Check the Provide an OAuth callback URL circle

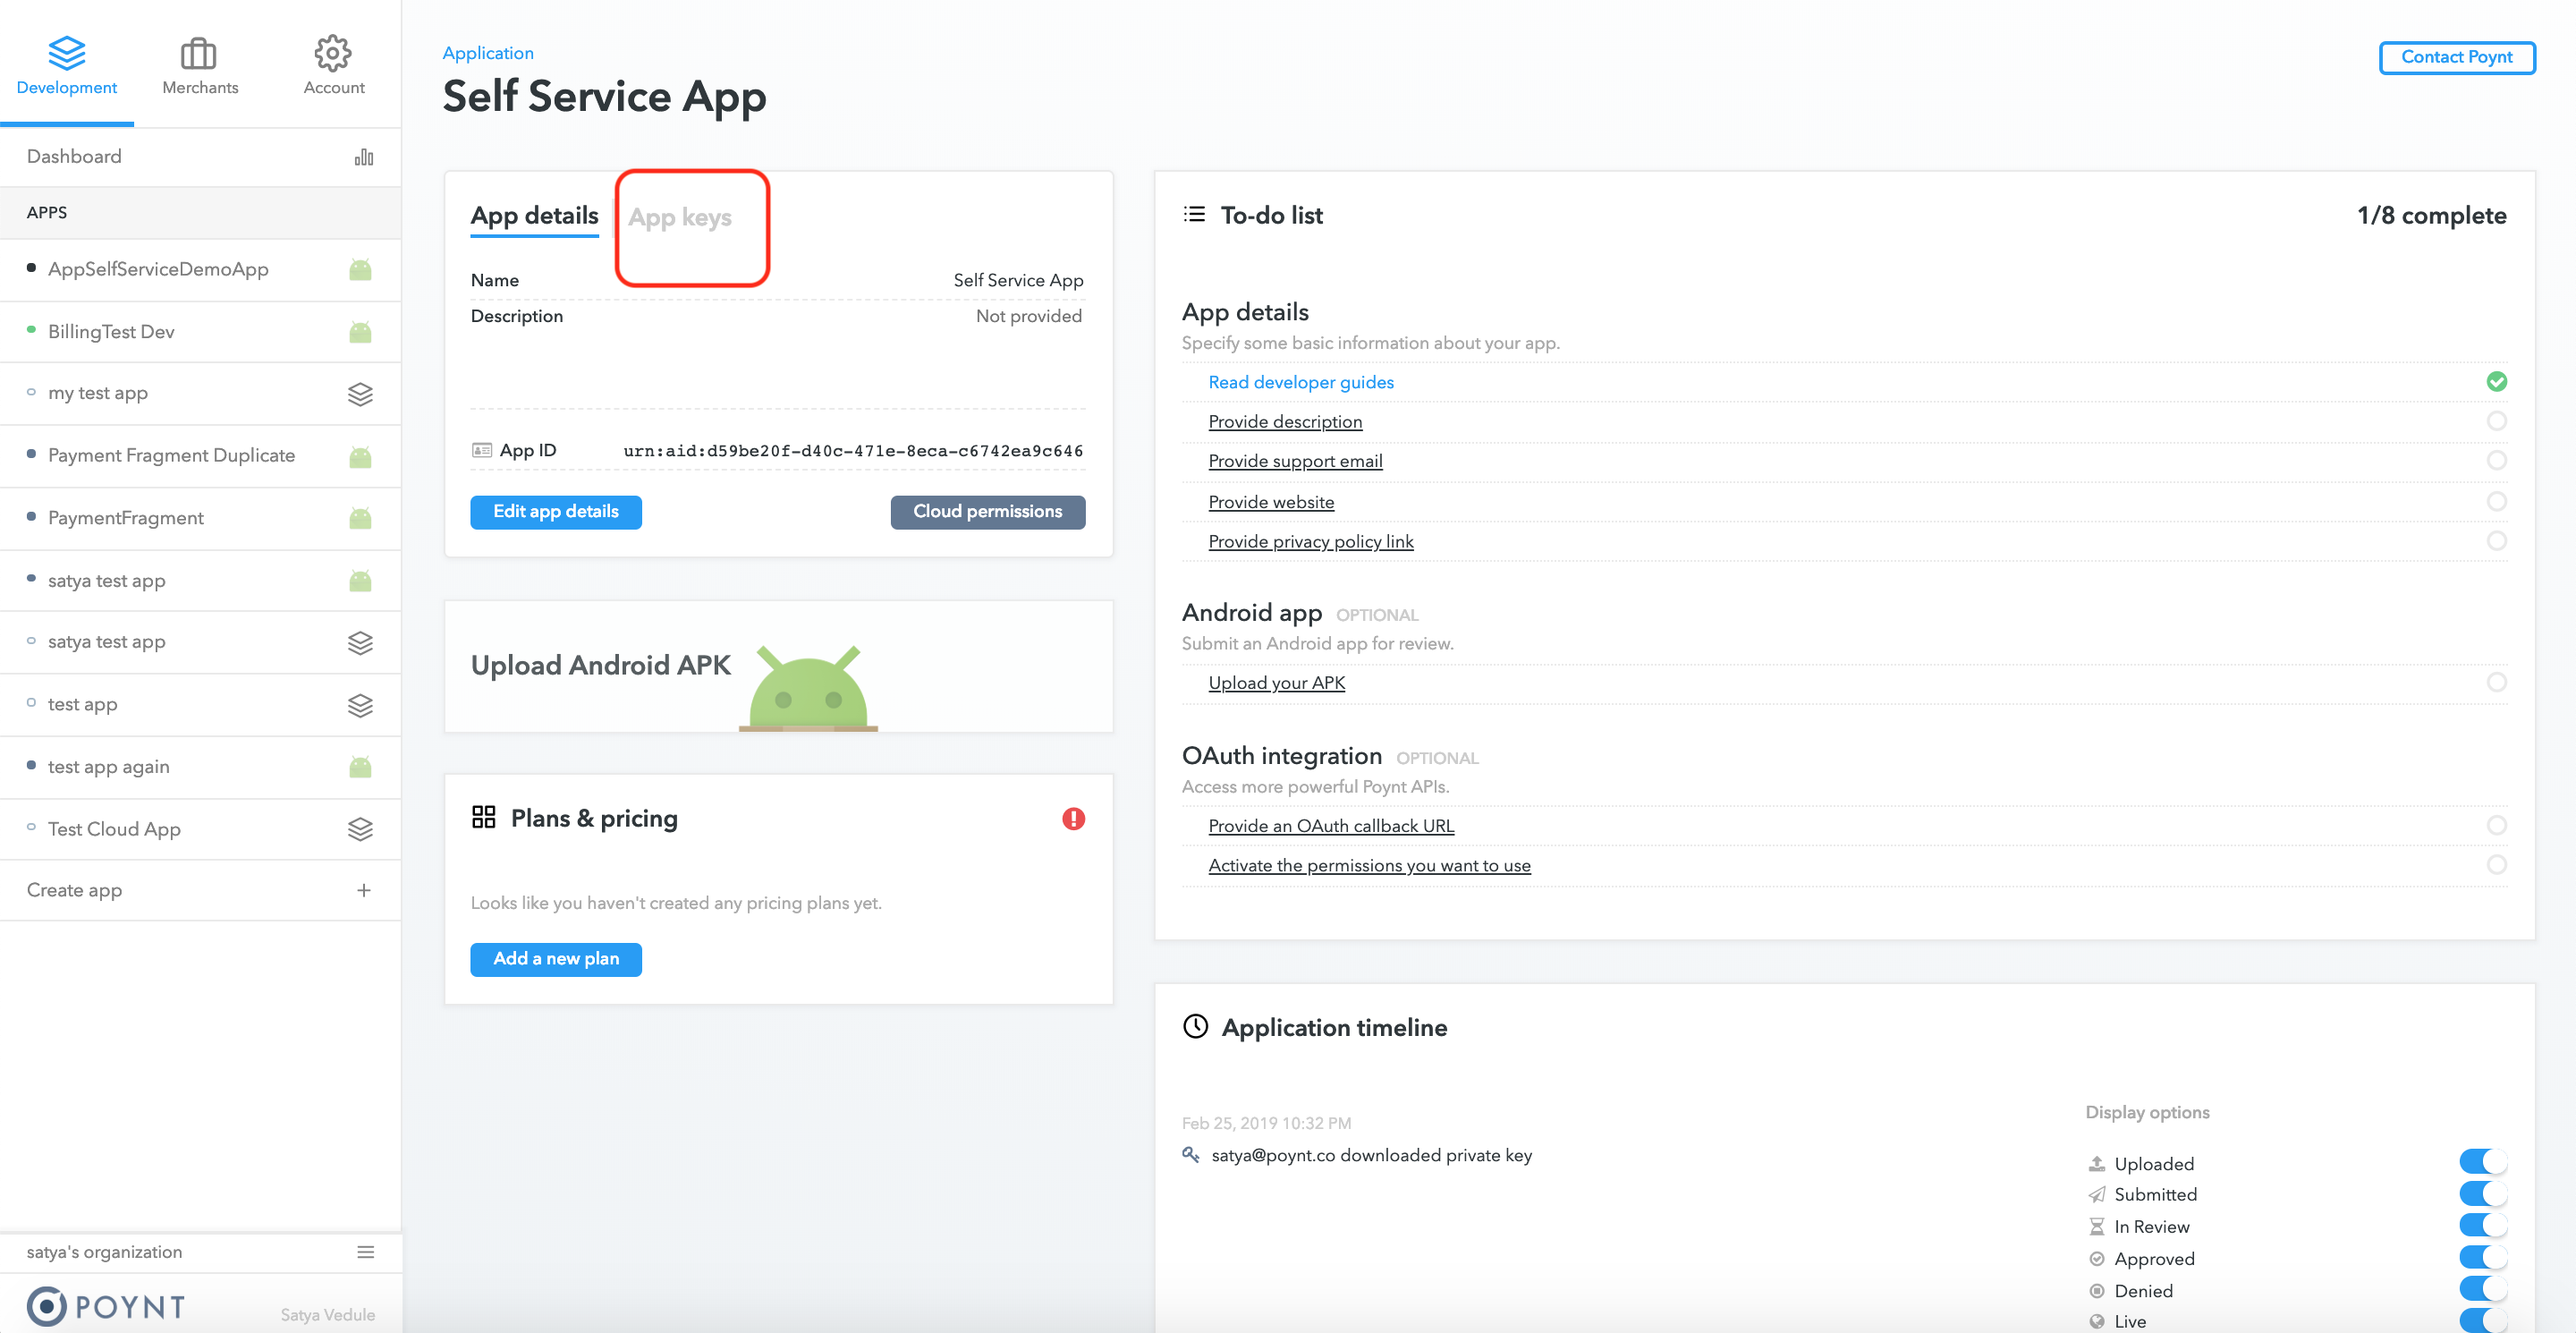pos(2496,825)
